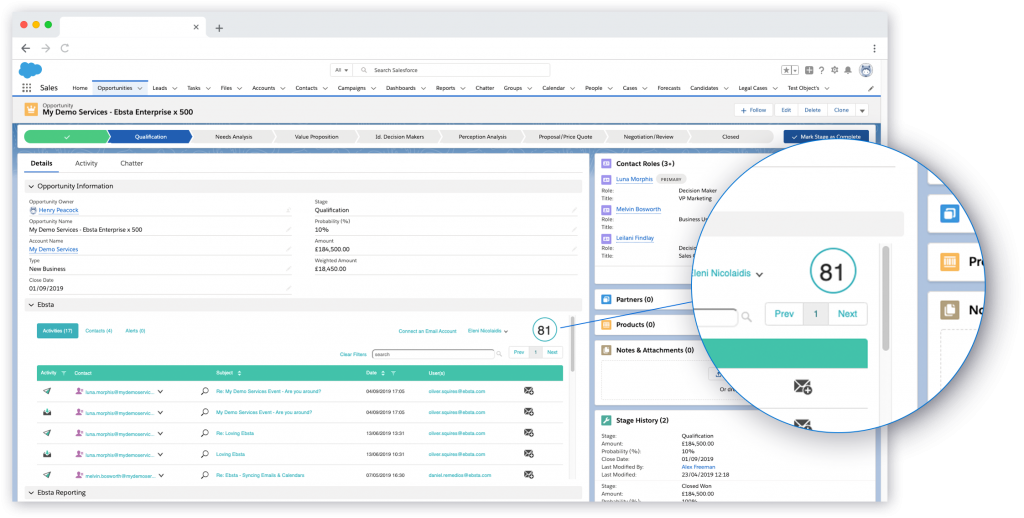Screen dimensions: 1024x518
Task: Click the notifications bell icon
Action: pyautogui.click(x=847, y=70)
